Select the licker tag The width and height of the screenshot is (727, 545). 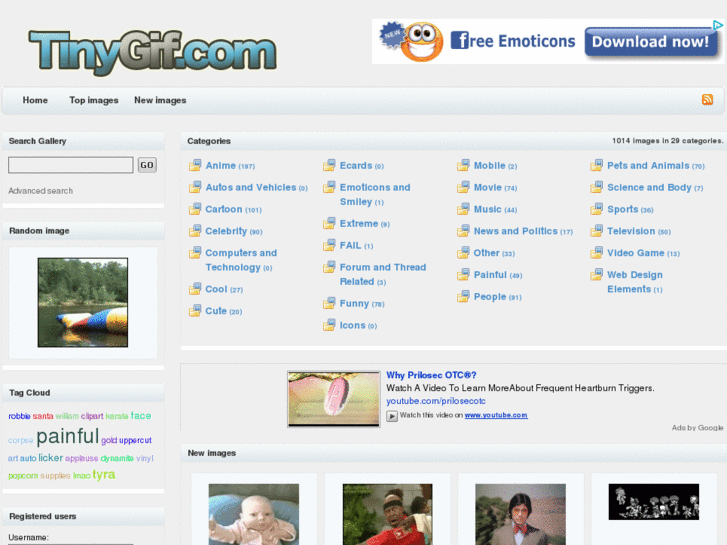[x=51, y=458]
